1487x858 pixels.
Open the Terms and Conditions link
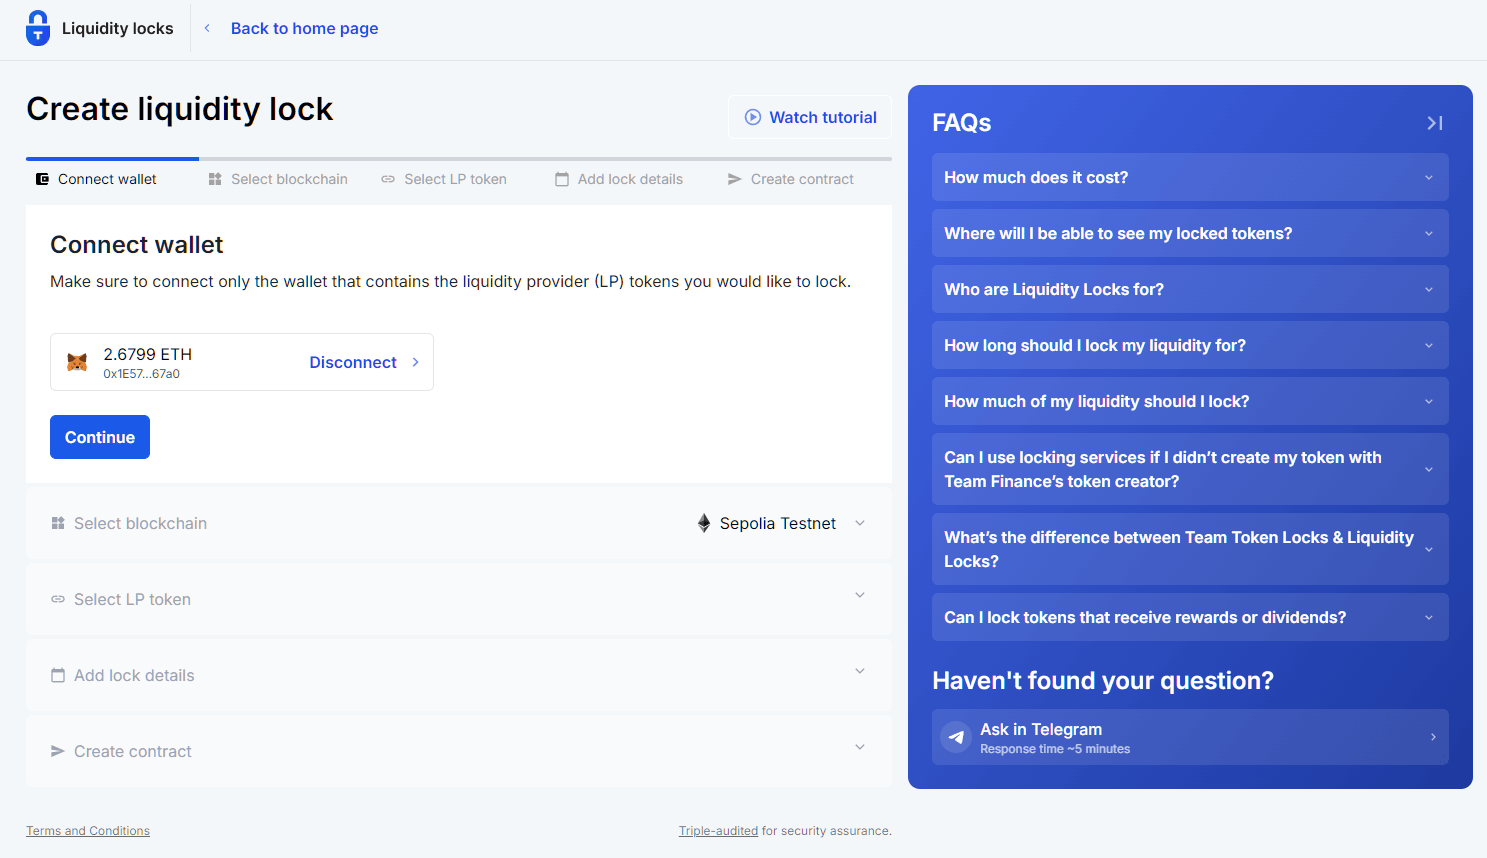87,830
